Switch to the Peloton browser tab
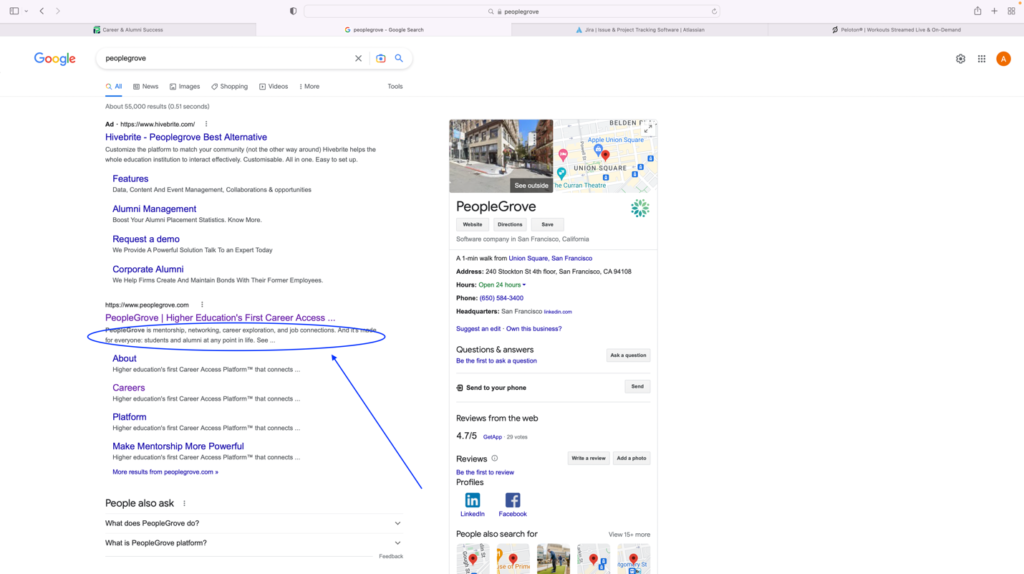This screenshot has height=574, width=1024. (x=896, y=29)
